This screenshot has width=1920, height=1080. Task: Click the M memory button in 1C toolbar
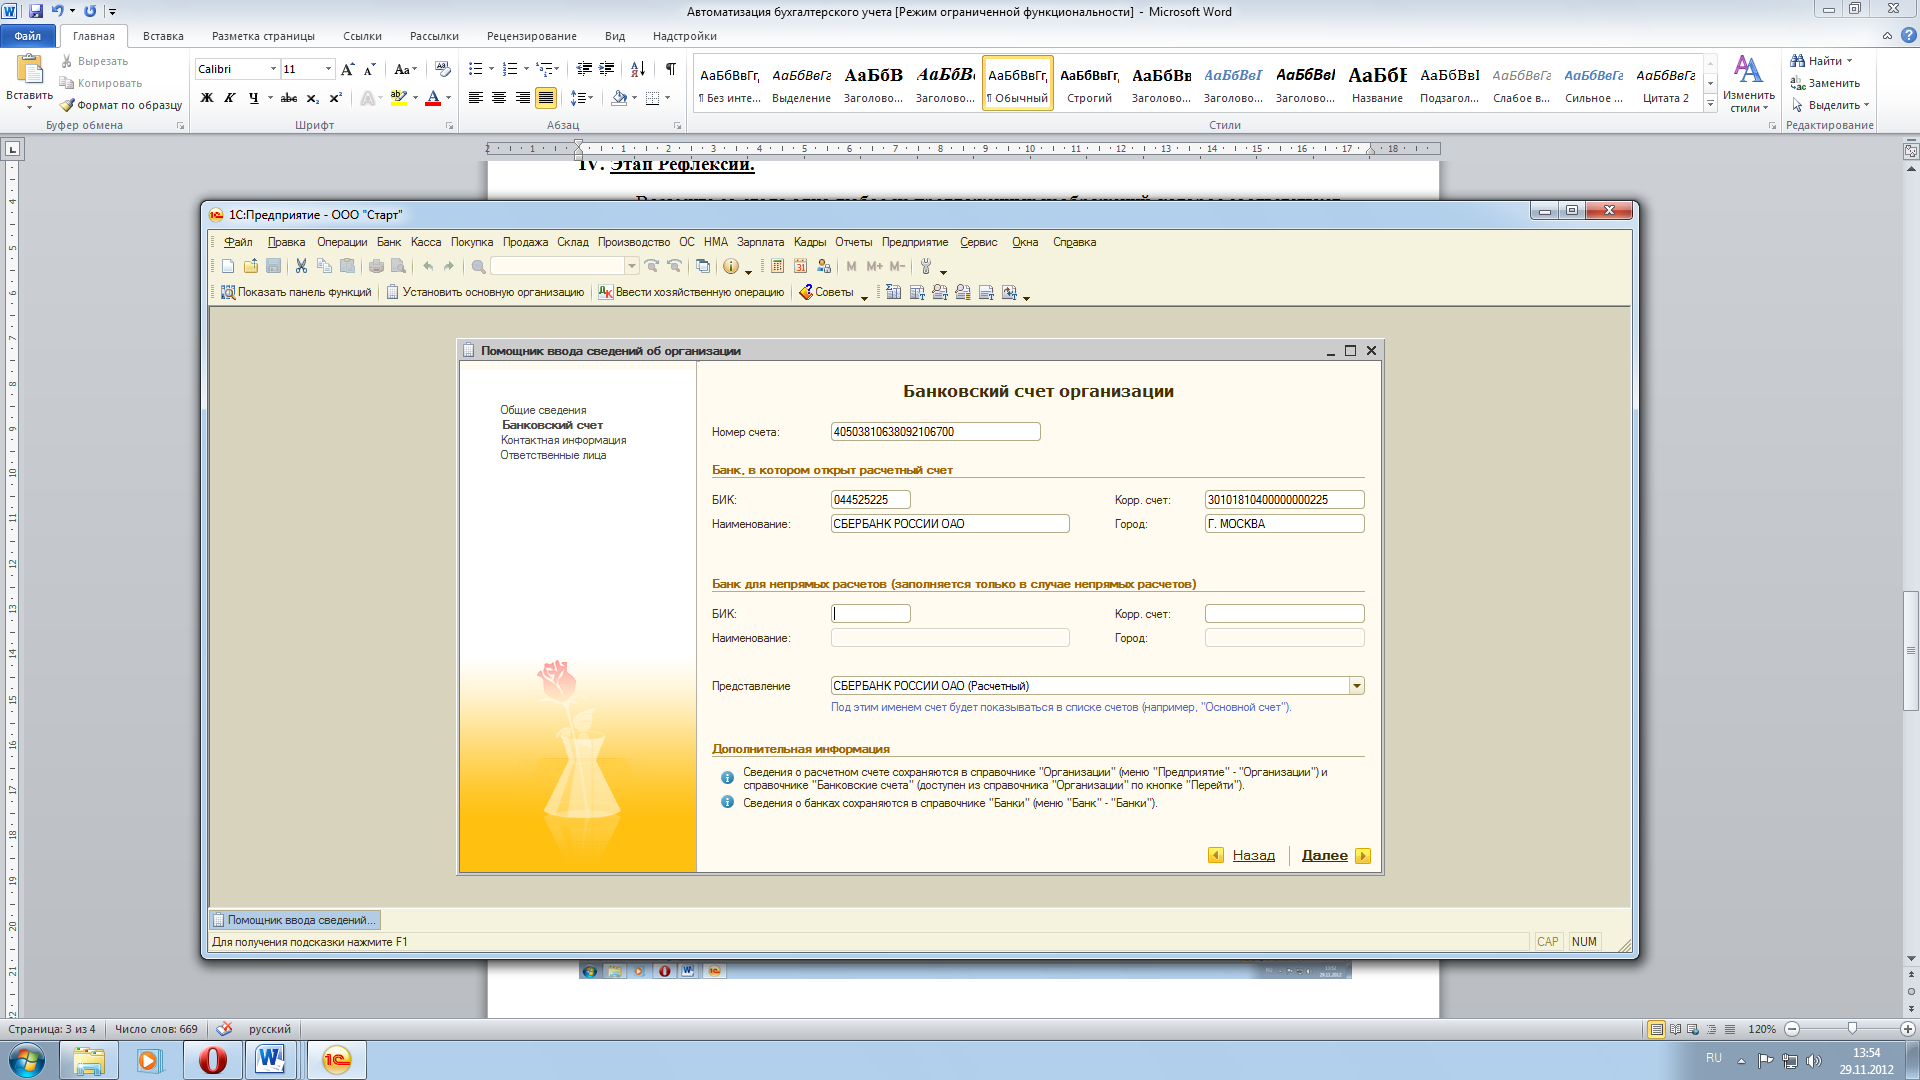[852, 266]
